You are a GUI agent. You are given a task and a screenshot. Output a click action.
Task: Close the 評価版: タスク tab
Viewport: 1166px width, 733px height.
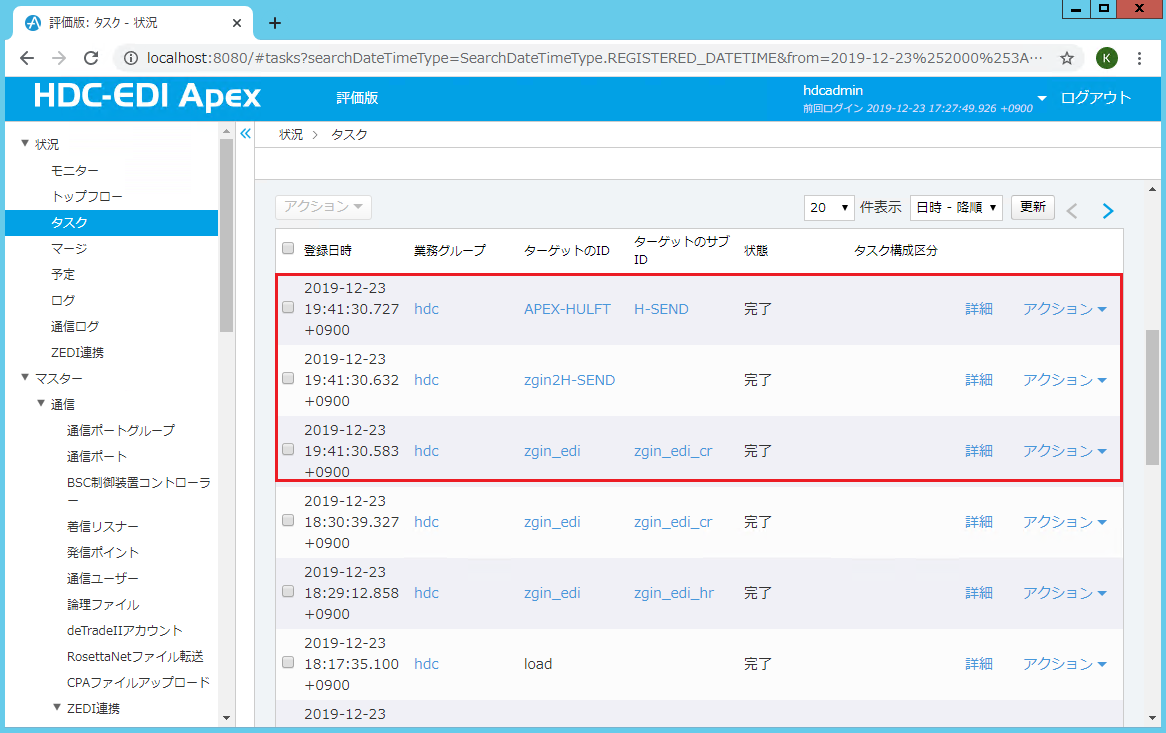(x=236, y=23)
